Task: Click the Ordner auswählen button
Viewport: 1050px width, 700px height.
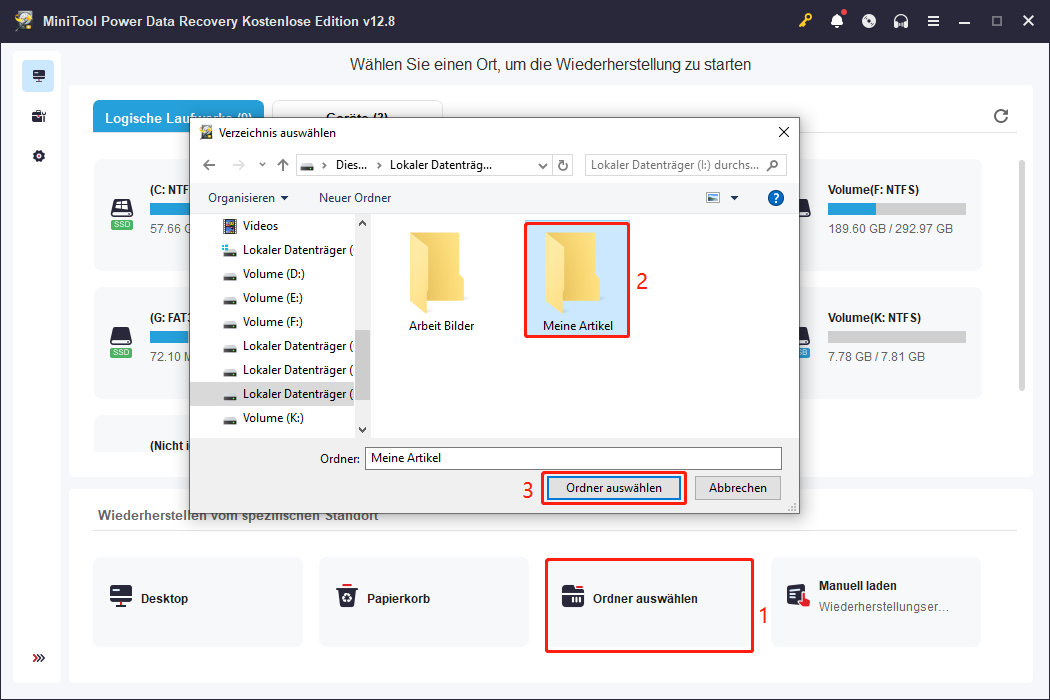Action: [613, 487]
